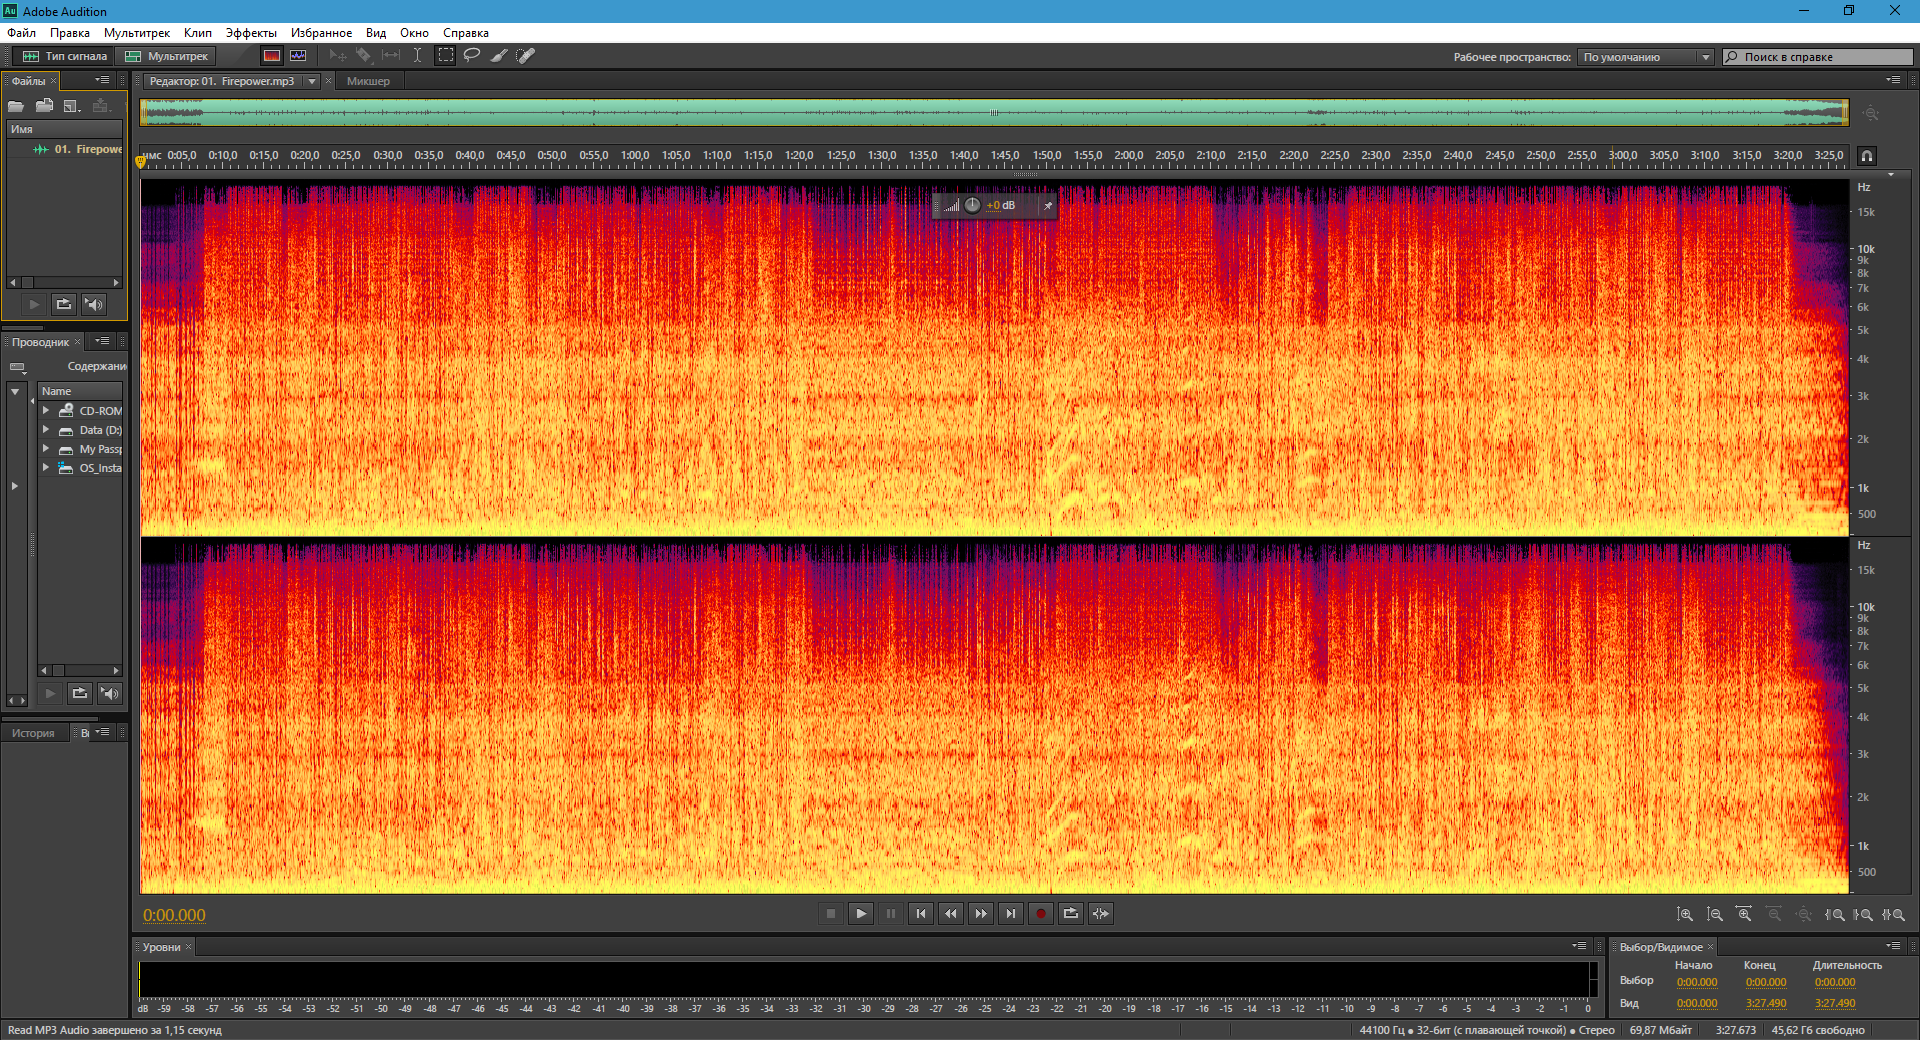Select the Lasso Selection tool
The image size is (1920, 1040).
[x=472, y=56]
